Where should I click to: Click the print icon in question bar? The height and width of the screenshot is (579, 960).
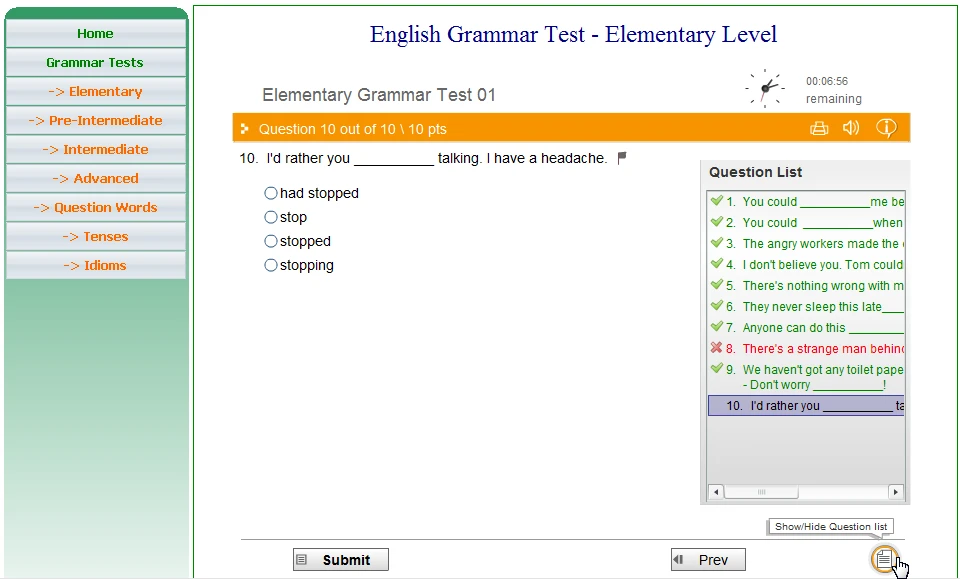(x=819, y=128)
